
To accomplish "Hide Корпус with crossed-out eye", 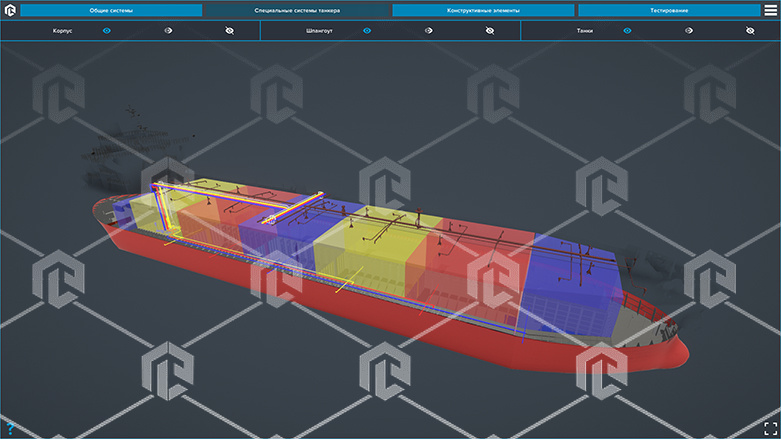I will pyautogui.click(x=230, y=31).
